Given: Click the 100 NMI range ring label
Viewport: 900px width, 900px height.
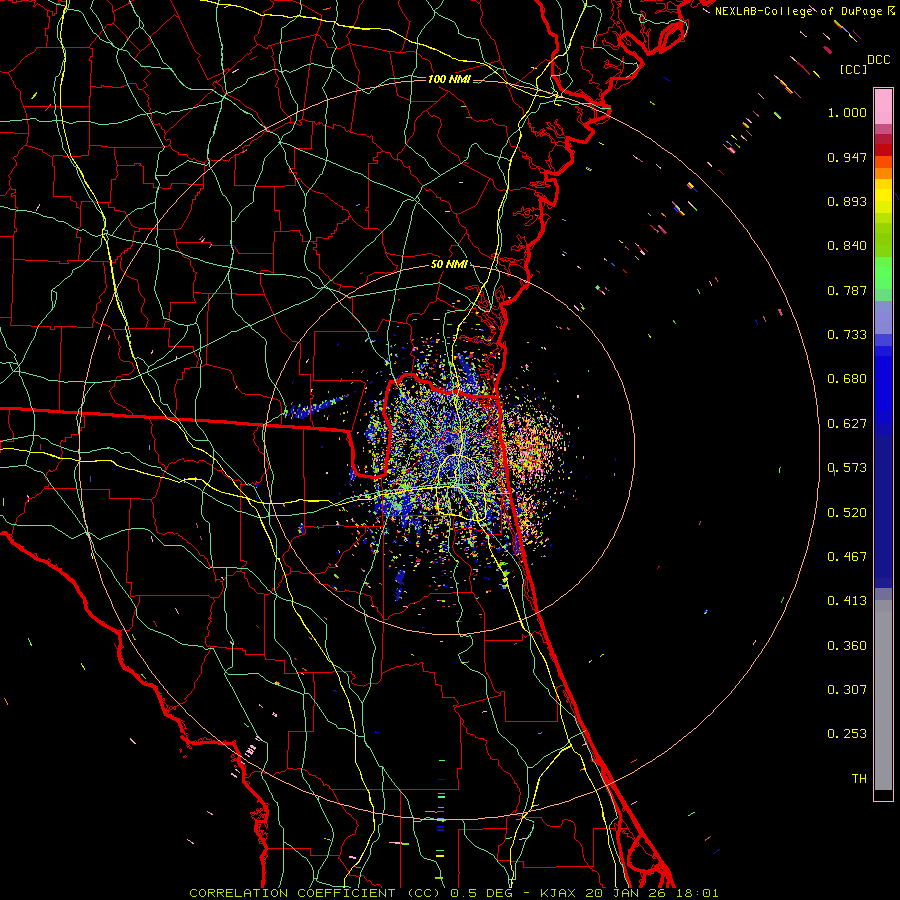Looking at the screenshot, I should pyautogui.click(x=449, y=79).
